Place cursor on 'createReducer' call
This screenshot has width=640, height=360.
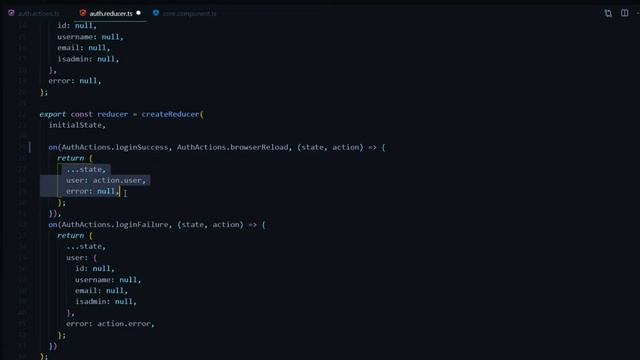click(170, 114)
